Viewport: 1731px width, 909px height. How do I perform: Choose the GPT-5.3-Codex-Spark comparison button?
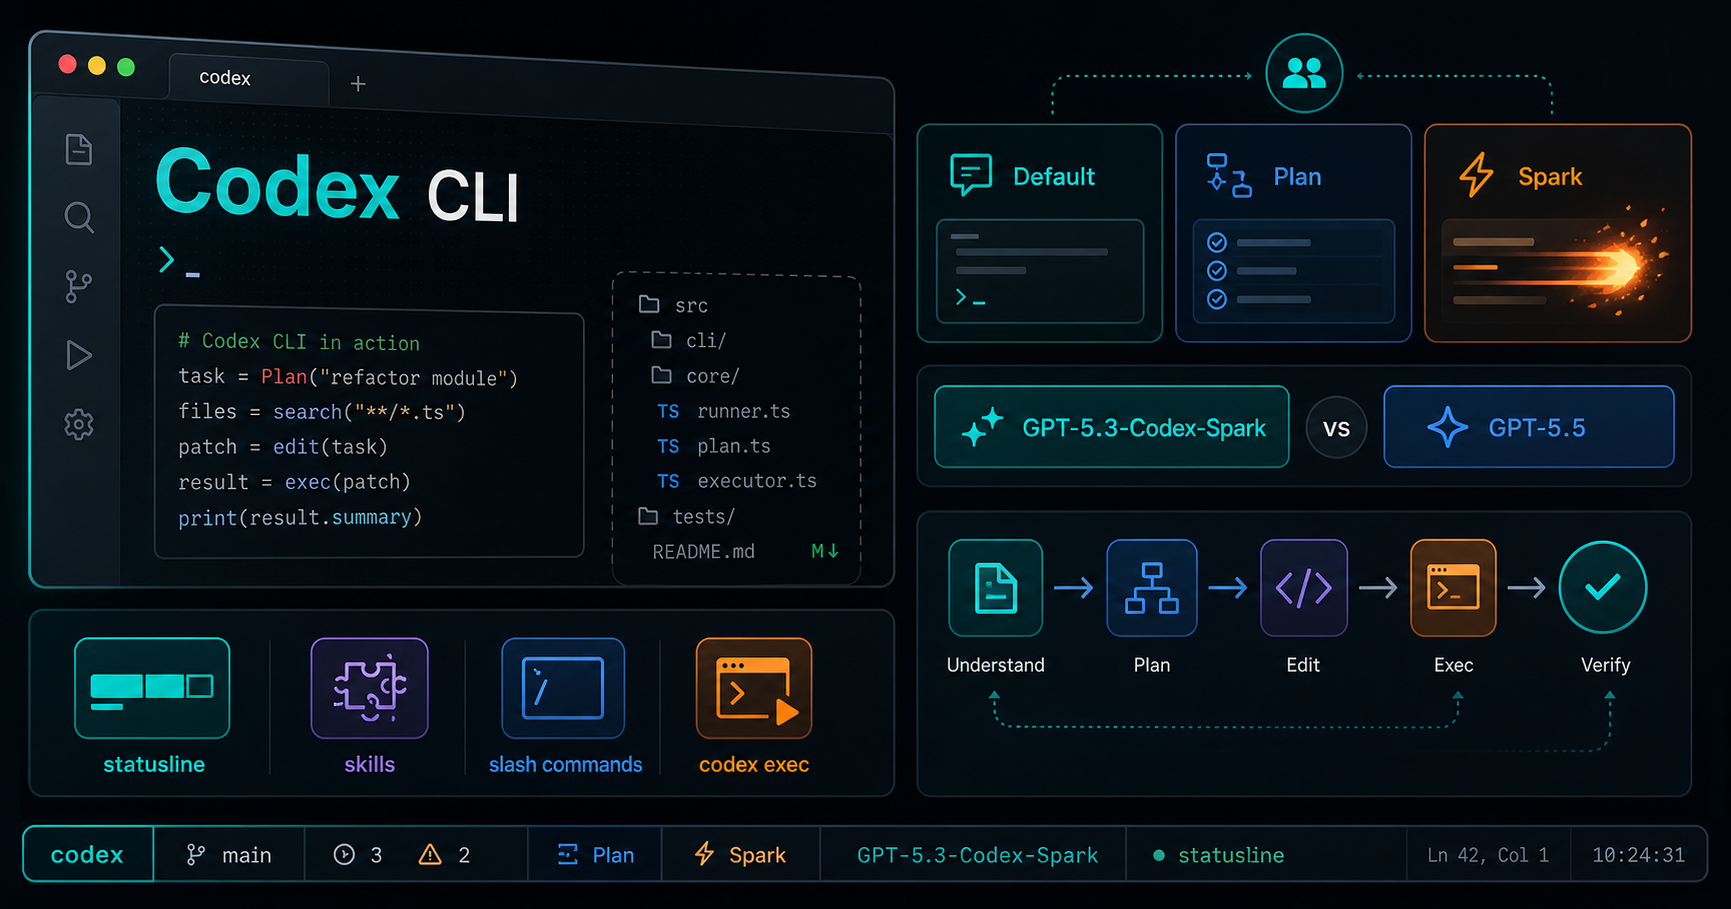pyautogui.click(x=1111, y=427)
